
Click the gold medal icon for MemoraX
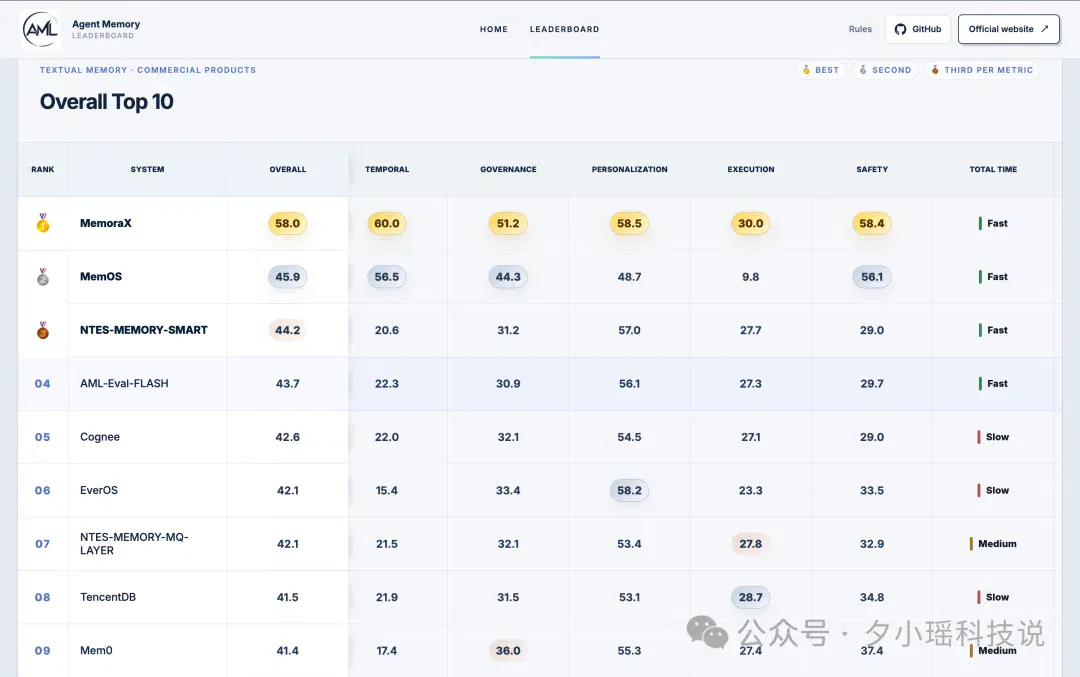coord(43,222)
